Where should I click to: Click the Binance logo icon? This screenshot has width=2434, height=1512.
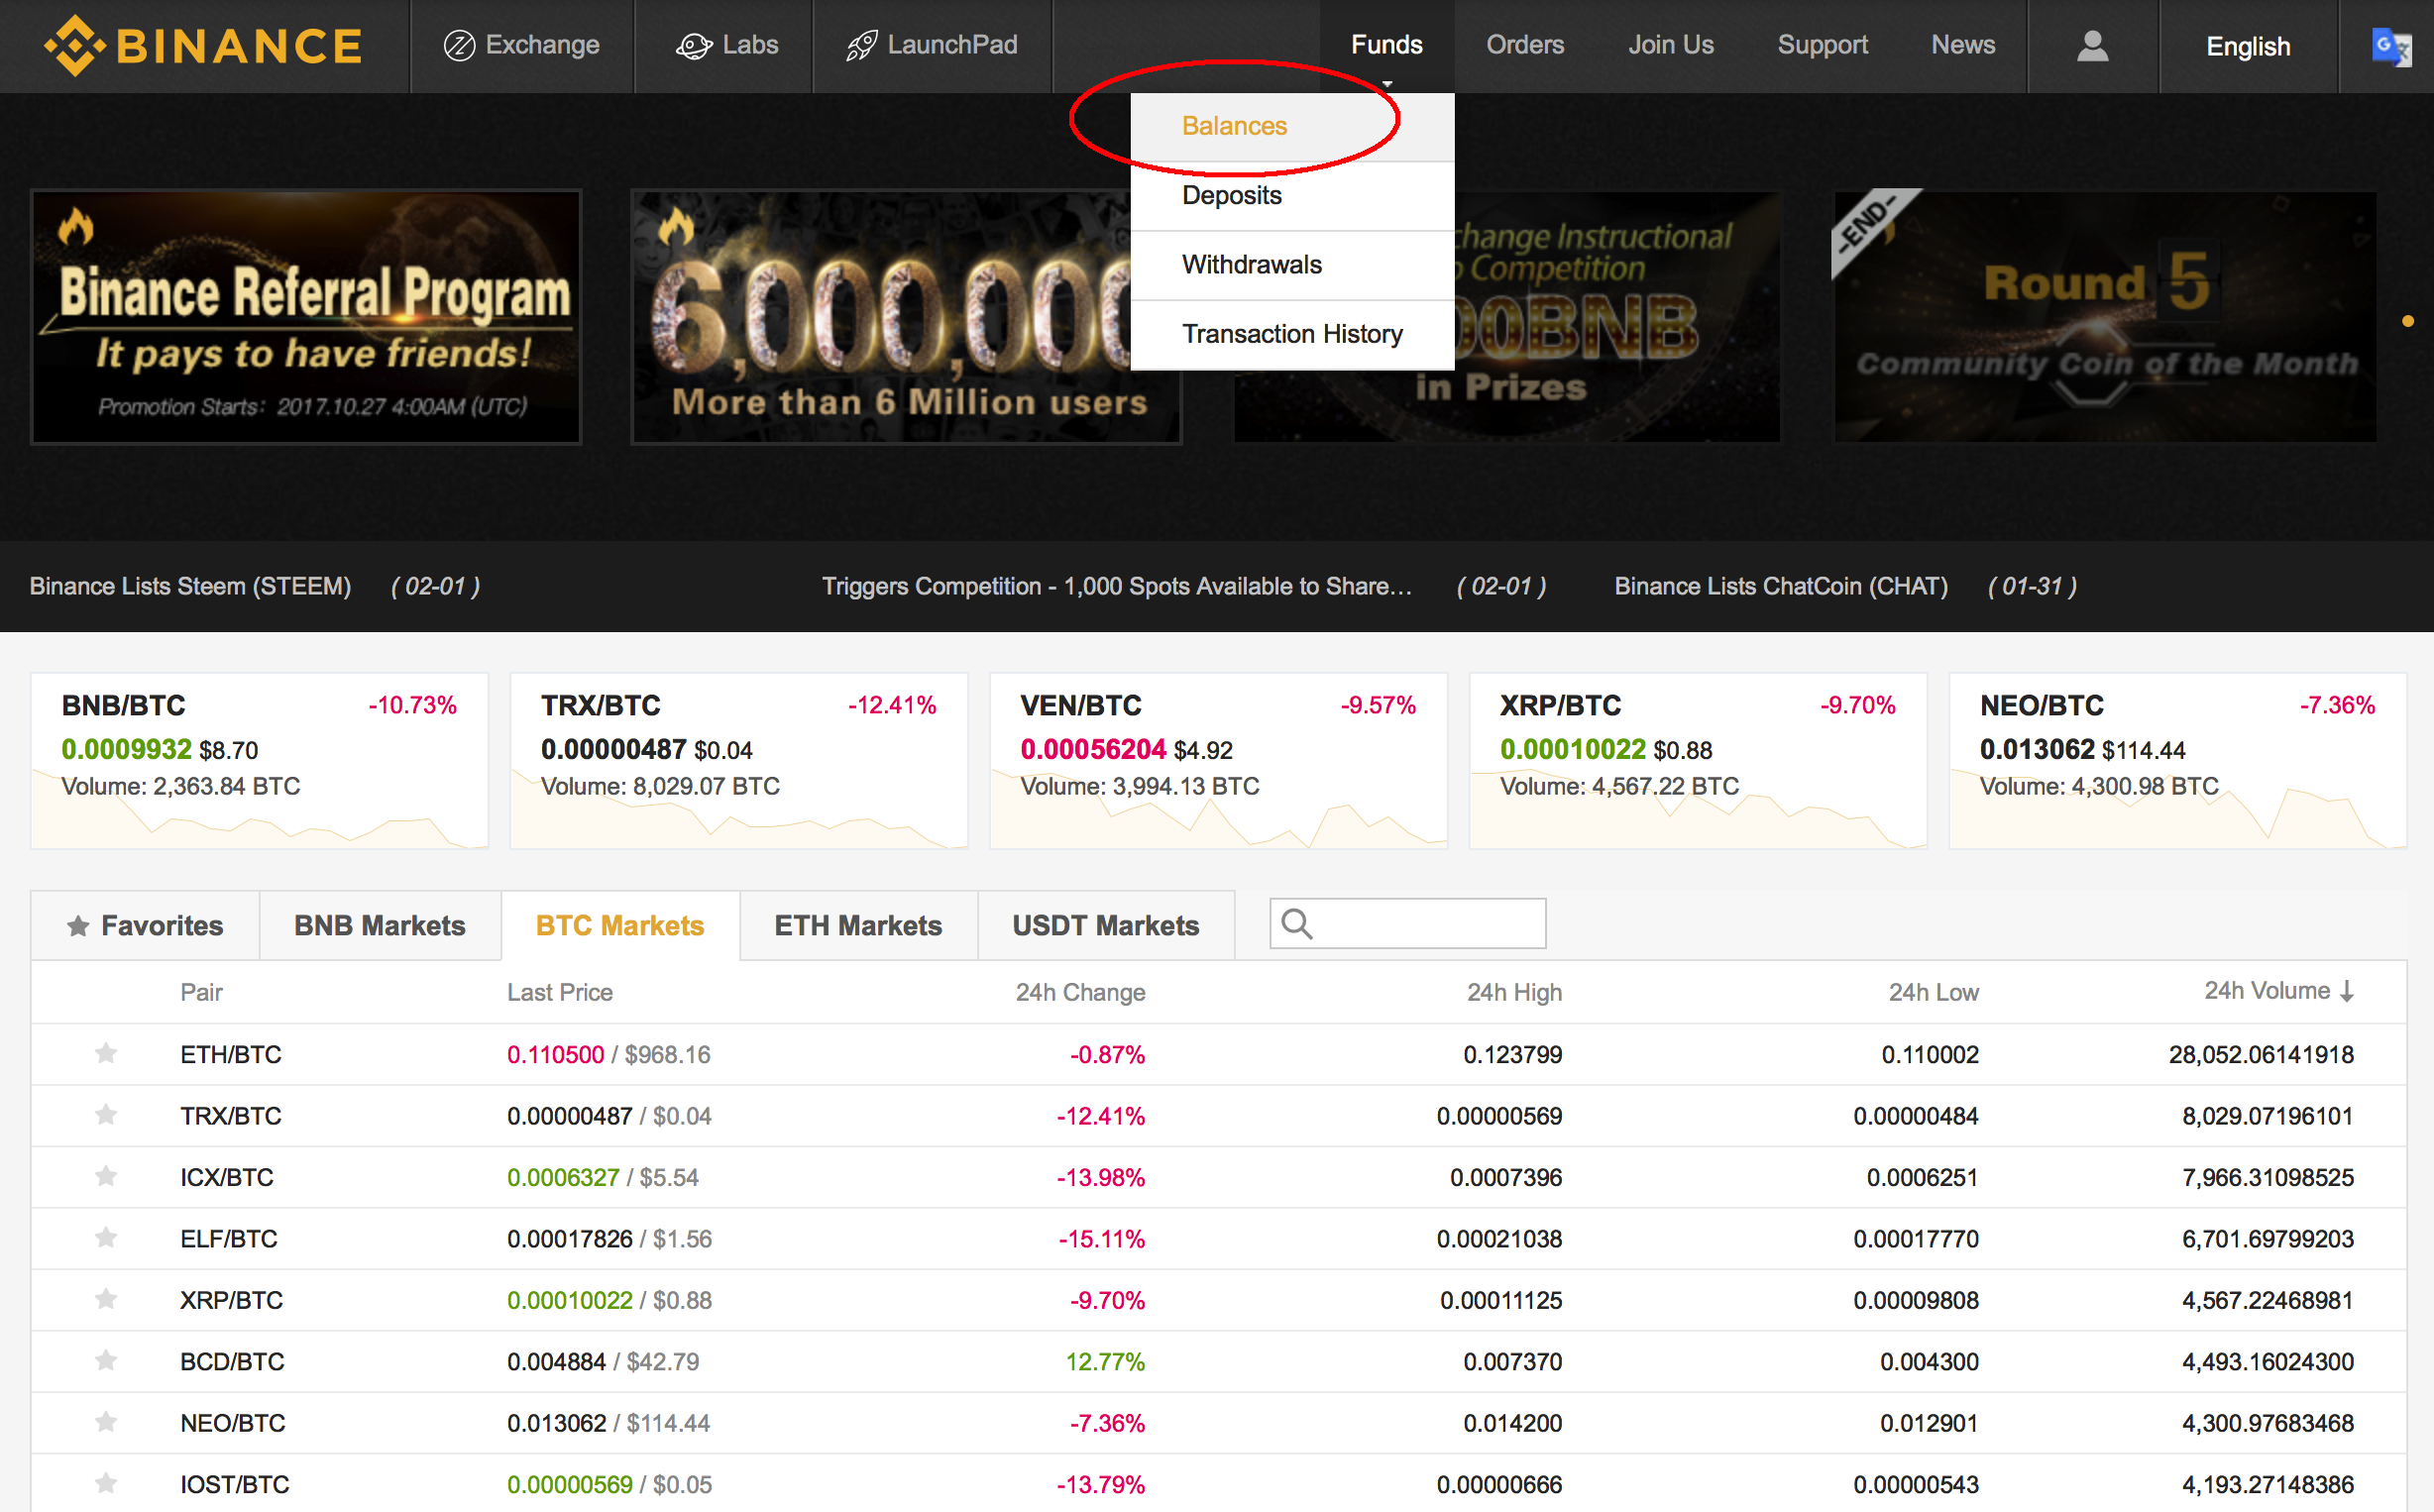(x=74, y=46)
